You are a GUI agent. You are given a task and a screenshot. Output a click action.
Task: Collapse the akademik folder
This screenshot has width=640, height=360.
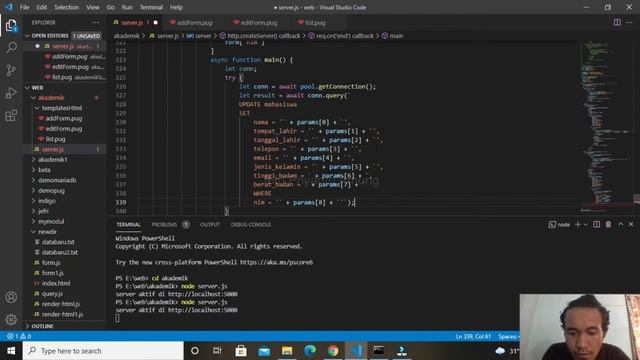(33, 98)
